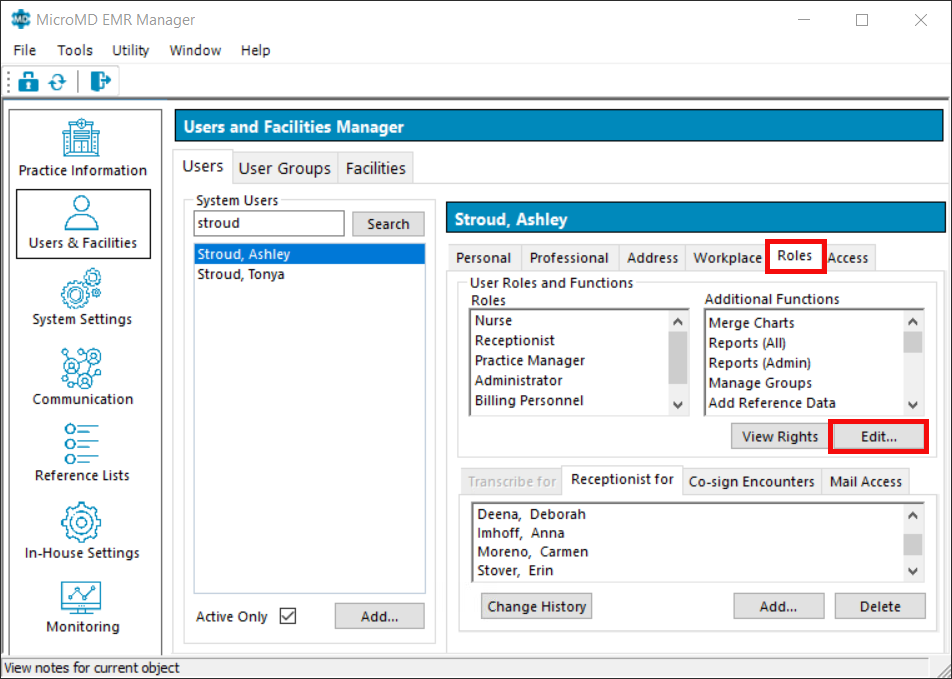This screenshot has height=679, width=952.
Task: Select the Roles tab
Action: [x=795, y=256]
